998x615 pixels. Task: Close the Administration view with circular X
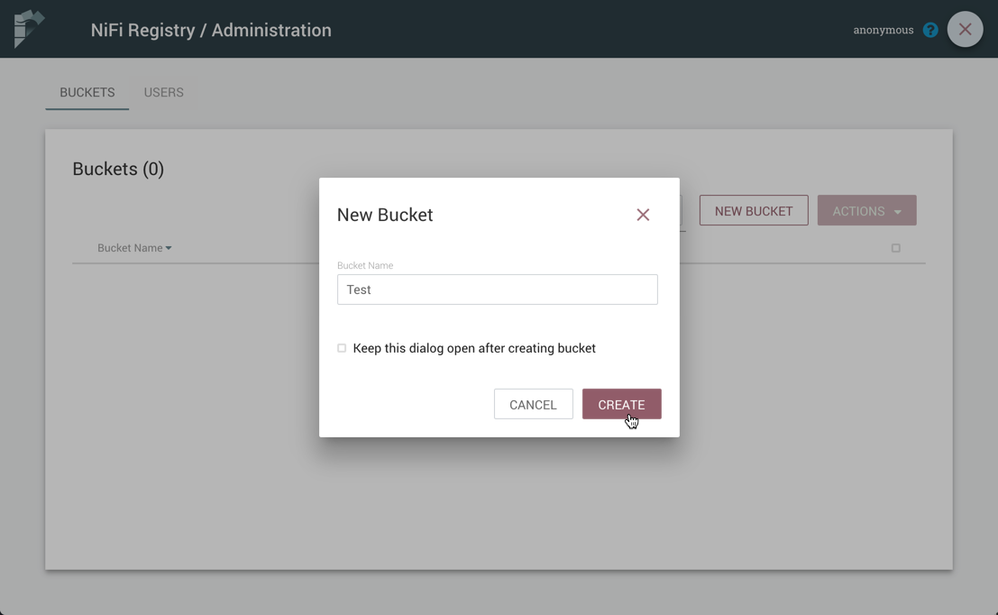tap(964, 29)
